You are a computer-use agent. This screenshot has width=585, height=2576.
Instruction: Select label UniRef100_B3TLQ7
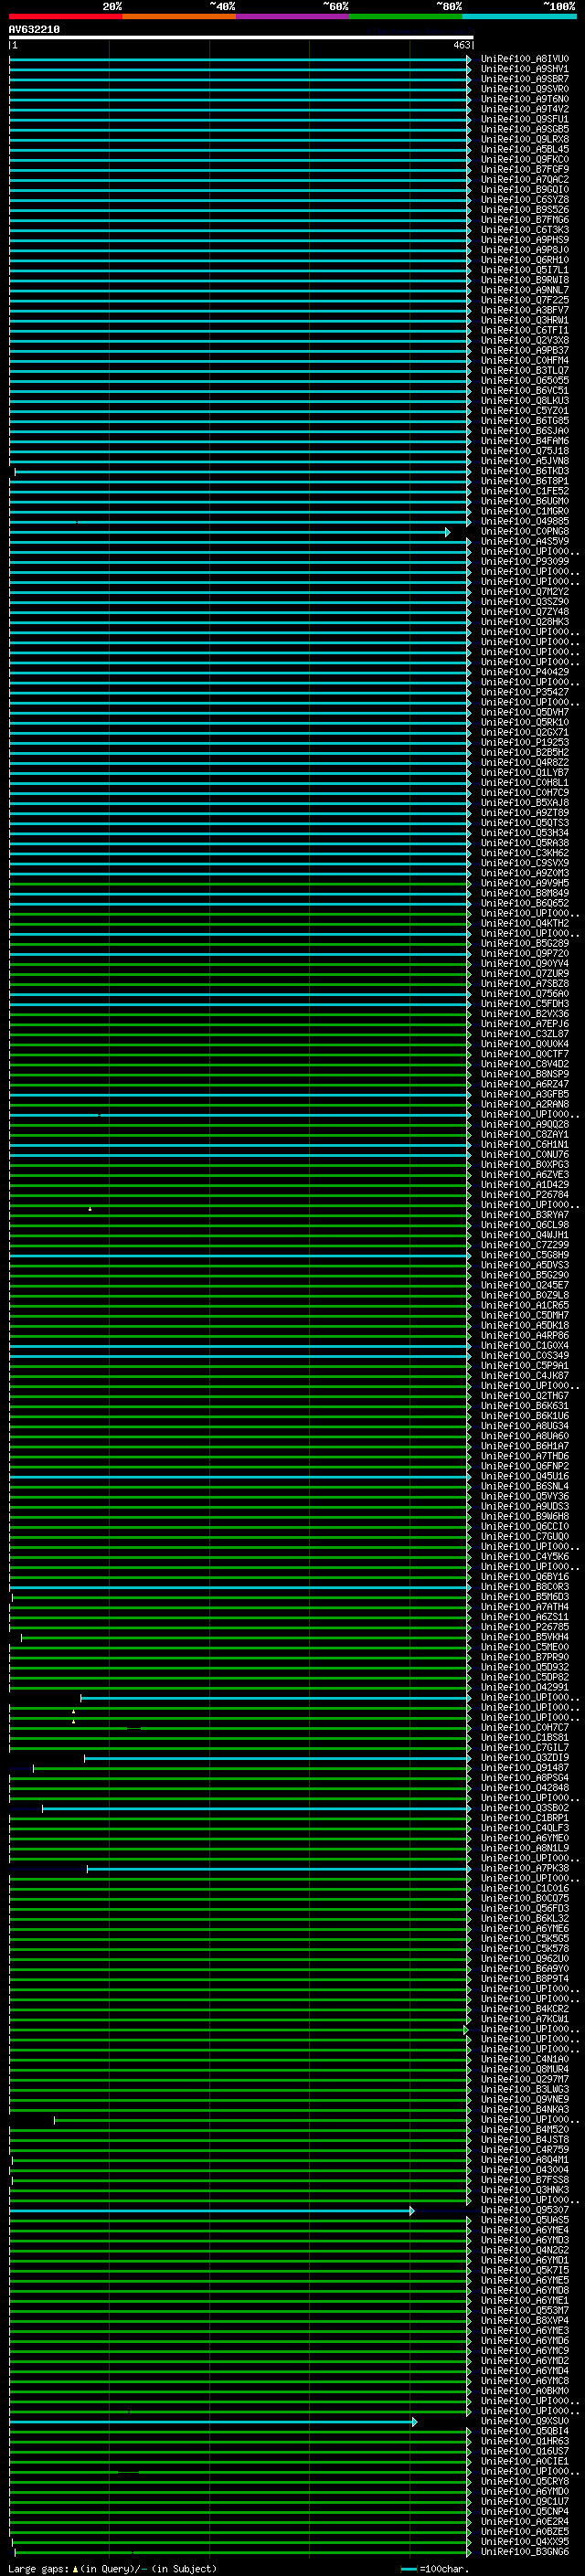(525, 370)
